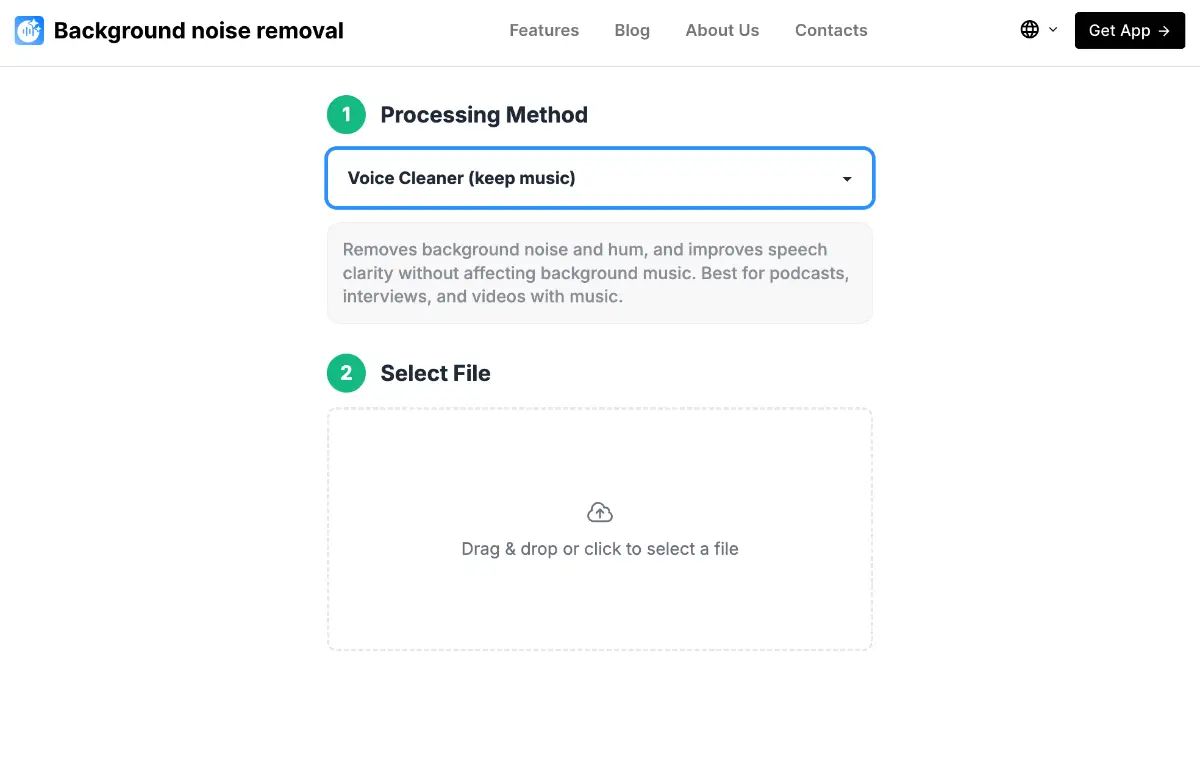The image size is (1200, 773).
Task: Expand the language selector chevron
Action: tap(1053, 30)
